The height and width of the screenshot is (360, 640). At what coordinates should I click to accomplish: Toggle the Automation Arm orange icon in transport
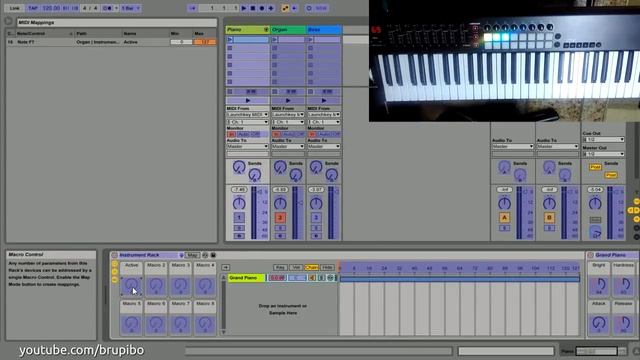click(x=285, y=8)
